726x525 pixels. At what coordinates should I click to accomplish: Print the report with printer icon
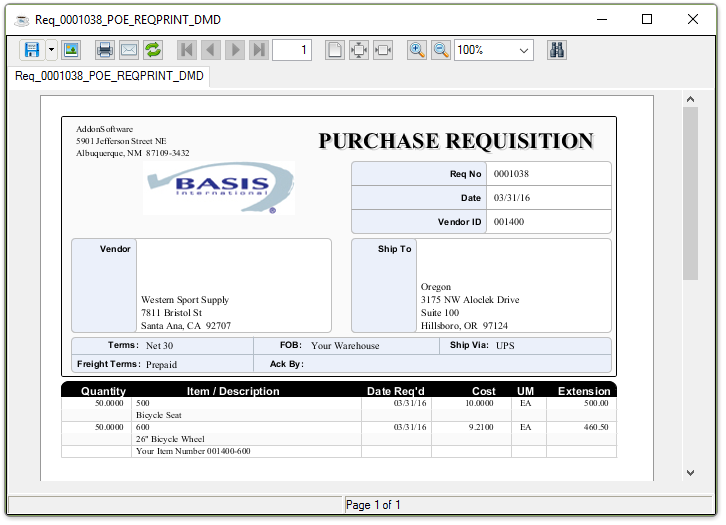point(105,50)
